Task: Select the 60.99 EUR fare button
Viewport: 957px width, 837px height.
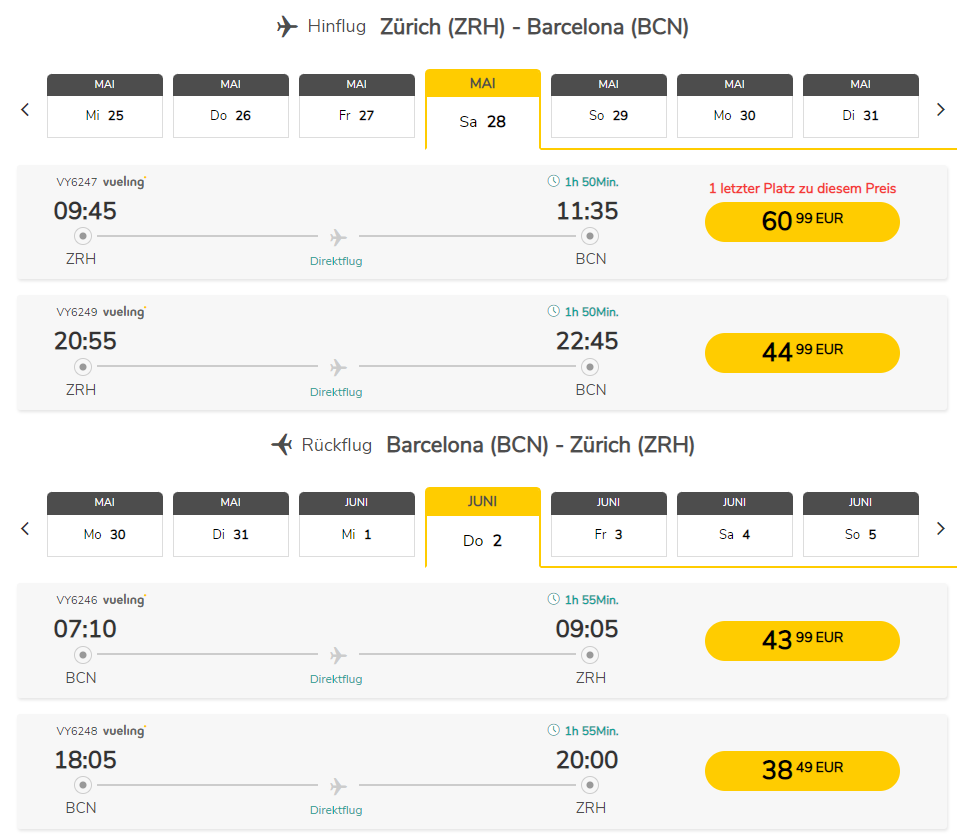Action: point(802,222)
